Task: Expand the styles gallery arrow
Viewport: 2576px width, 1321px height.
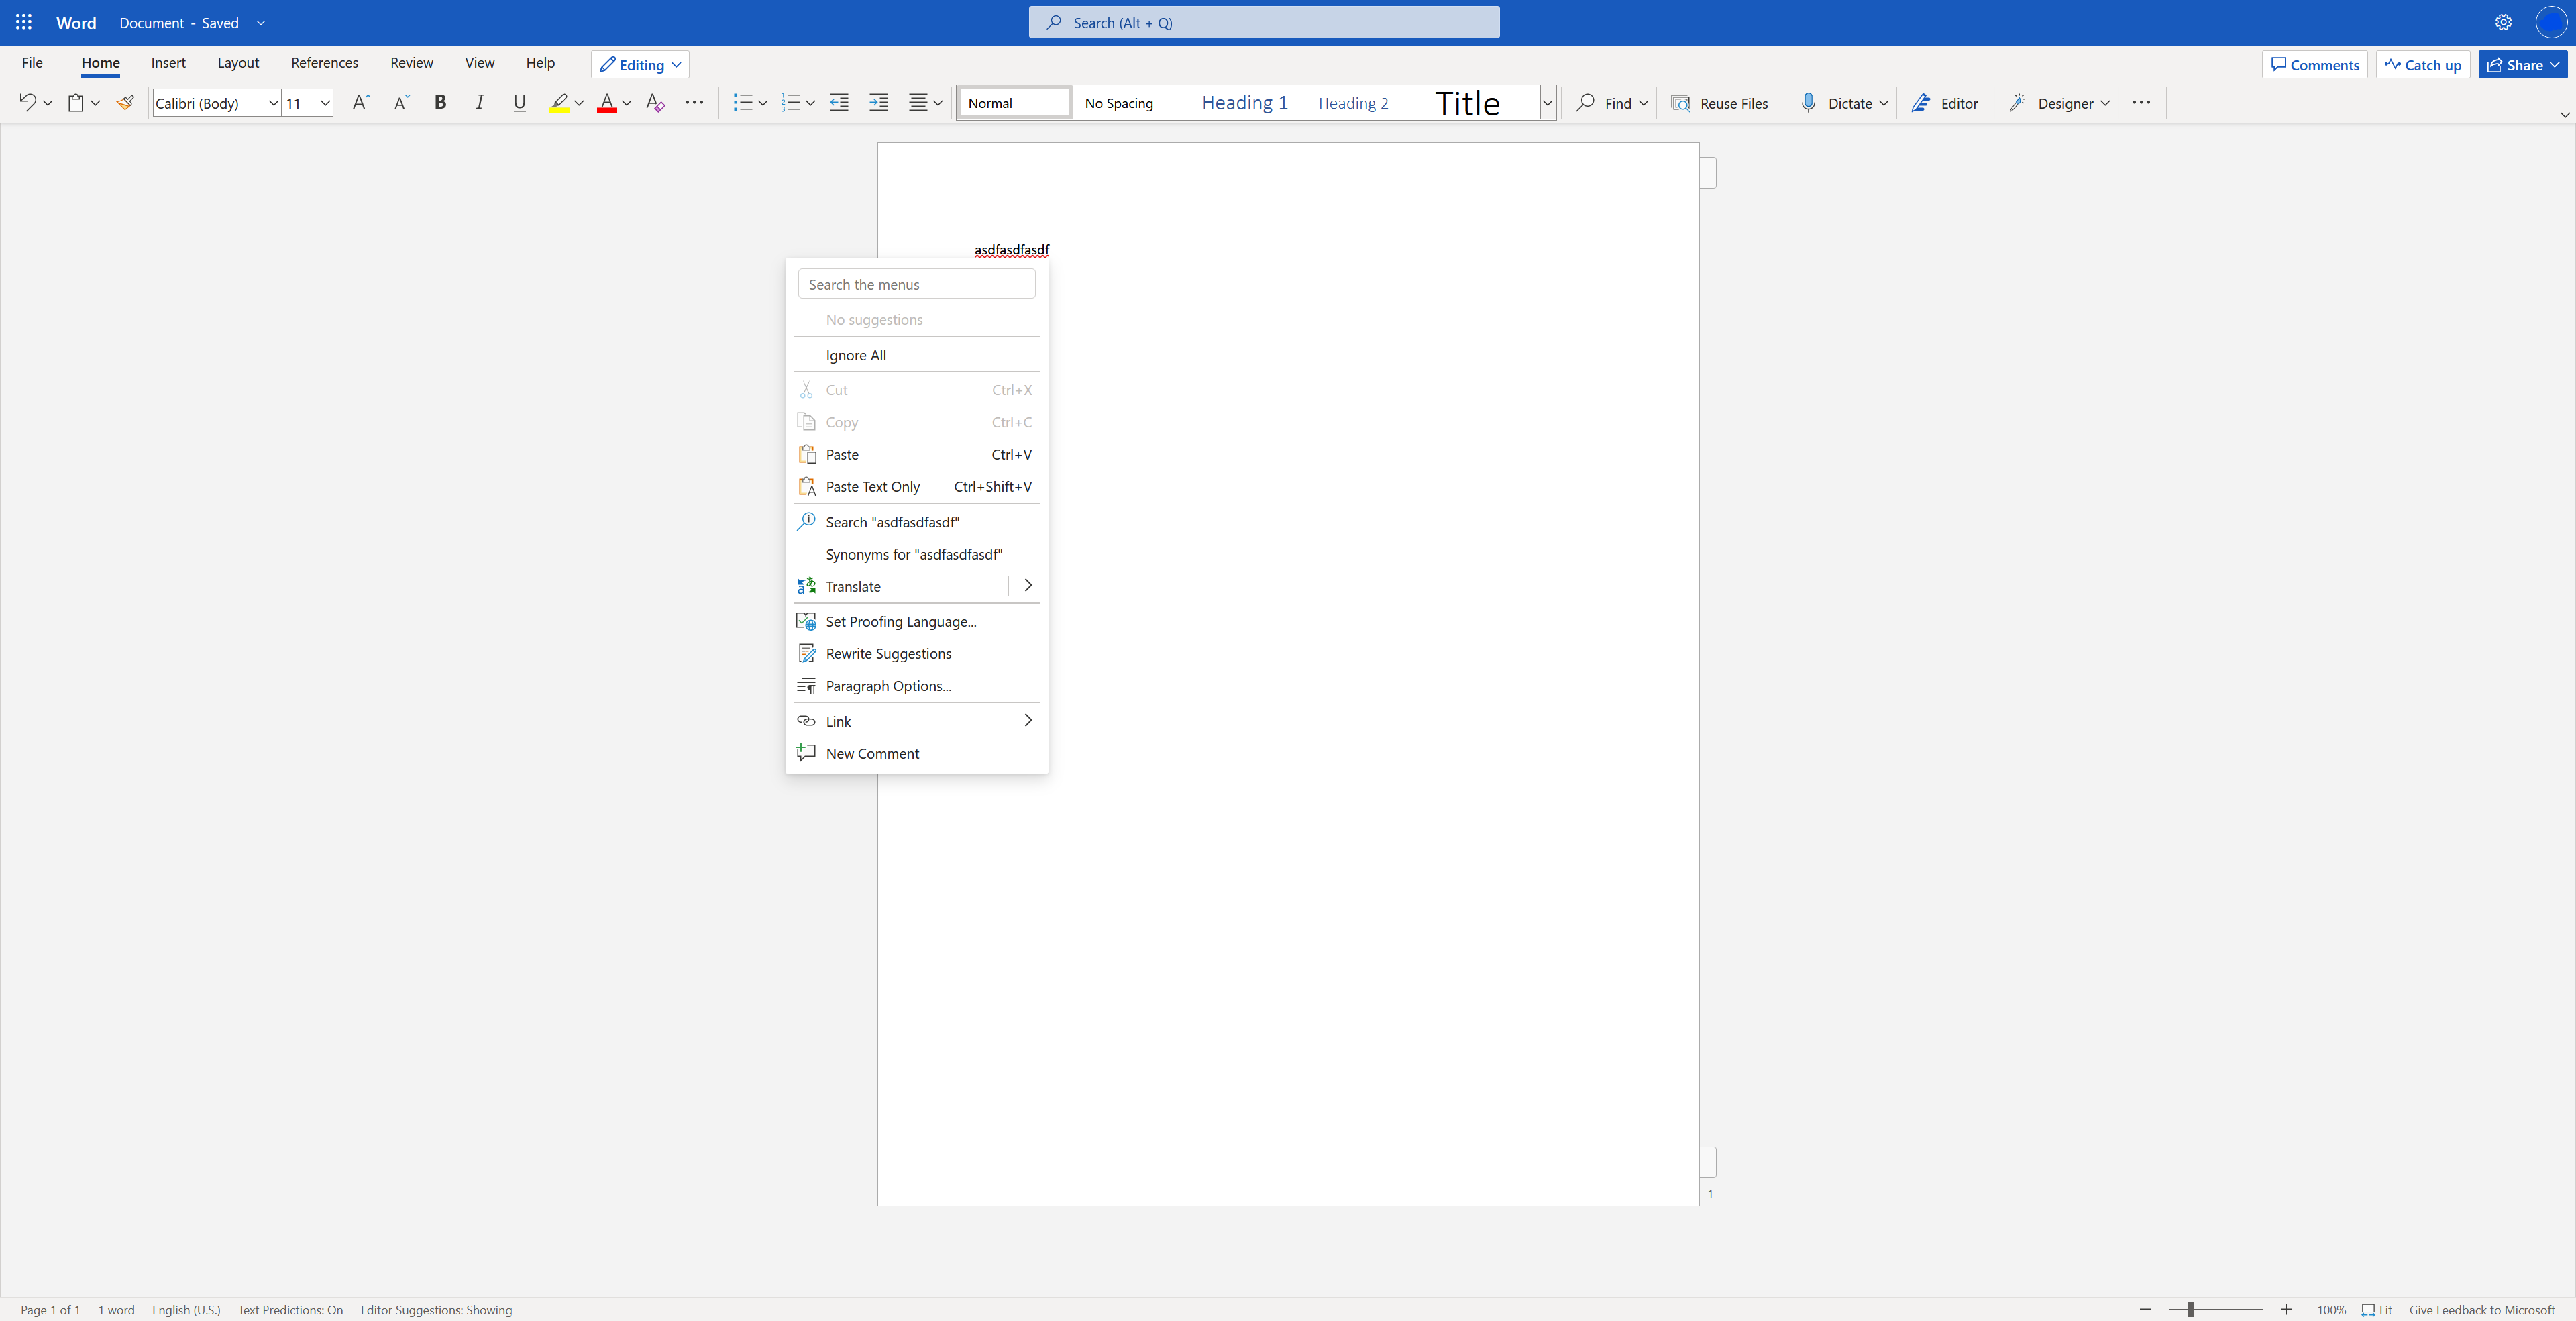Action: (1547, 102)
